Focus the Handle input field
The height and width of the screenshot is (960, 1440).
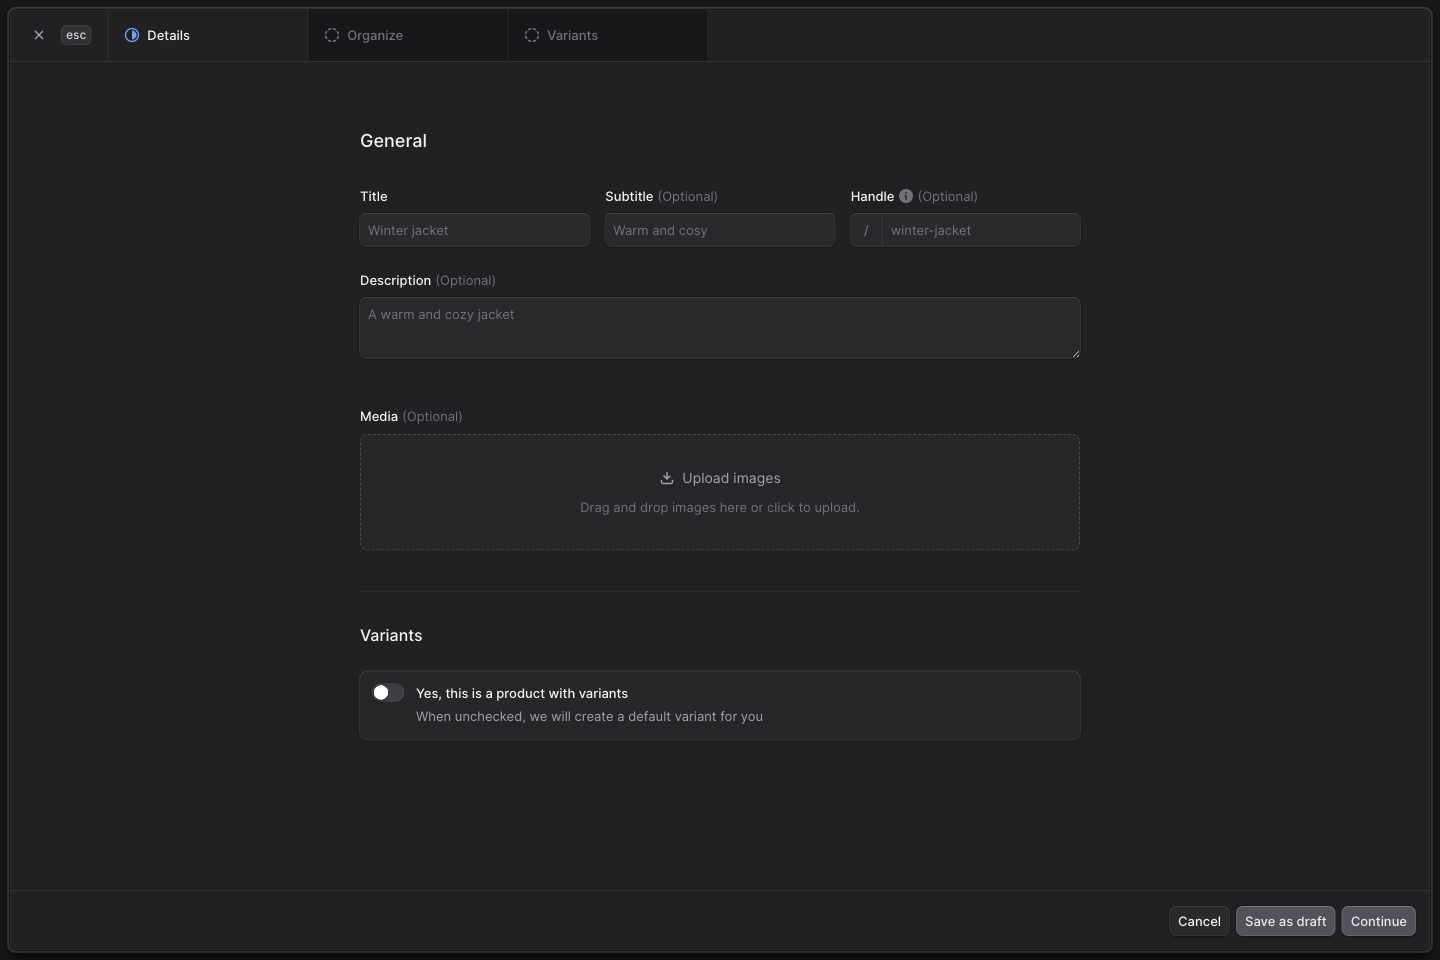coord(981,230)
